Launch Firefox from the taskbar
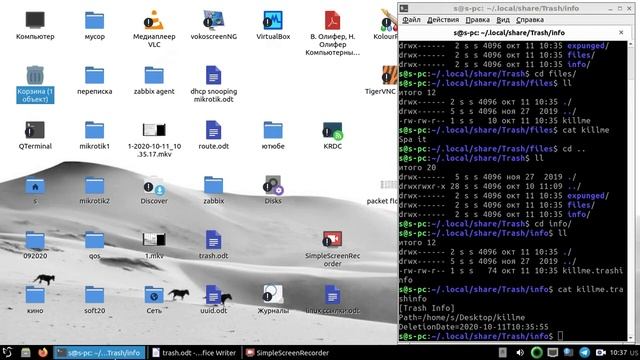Image resolution: width=640 pixels, height=360 pixels. coord(42,352)
